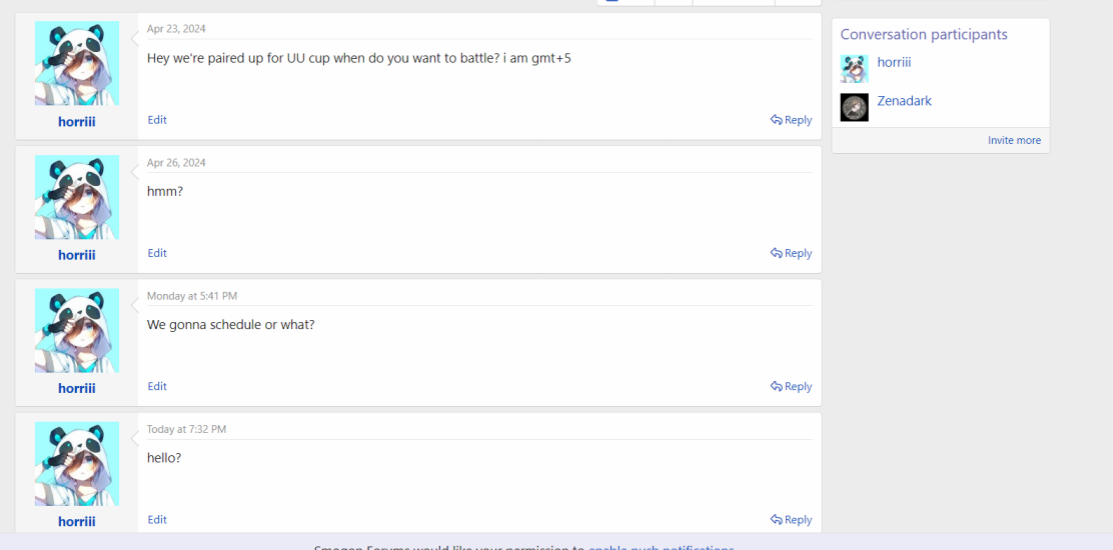1113x550 pixels.
Task: Click horriii's avatar on UU cup message
Action: [77, 63]
